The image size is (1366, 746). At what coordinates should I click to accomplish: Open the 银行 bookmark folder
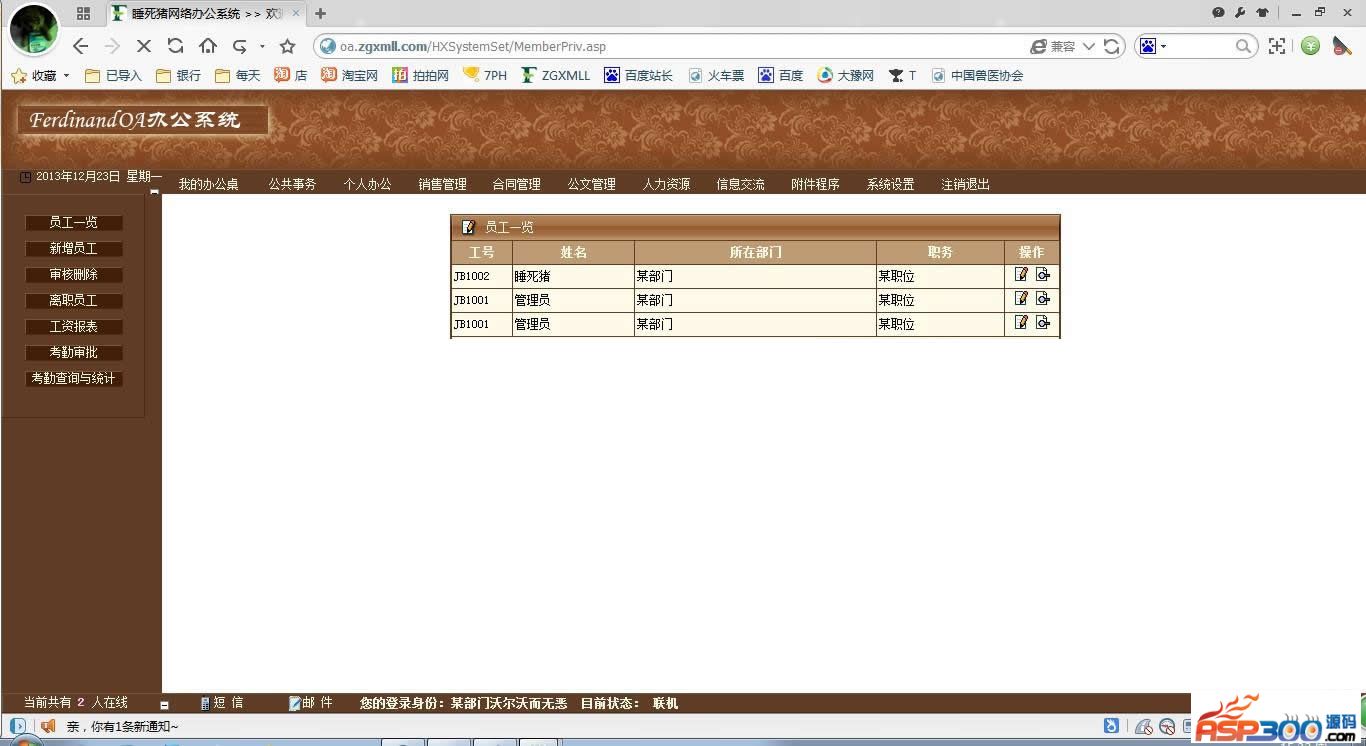pyautogui.click(x=178, y=75)
